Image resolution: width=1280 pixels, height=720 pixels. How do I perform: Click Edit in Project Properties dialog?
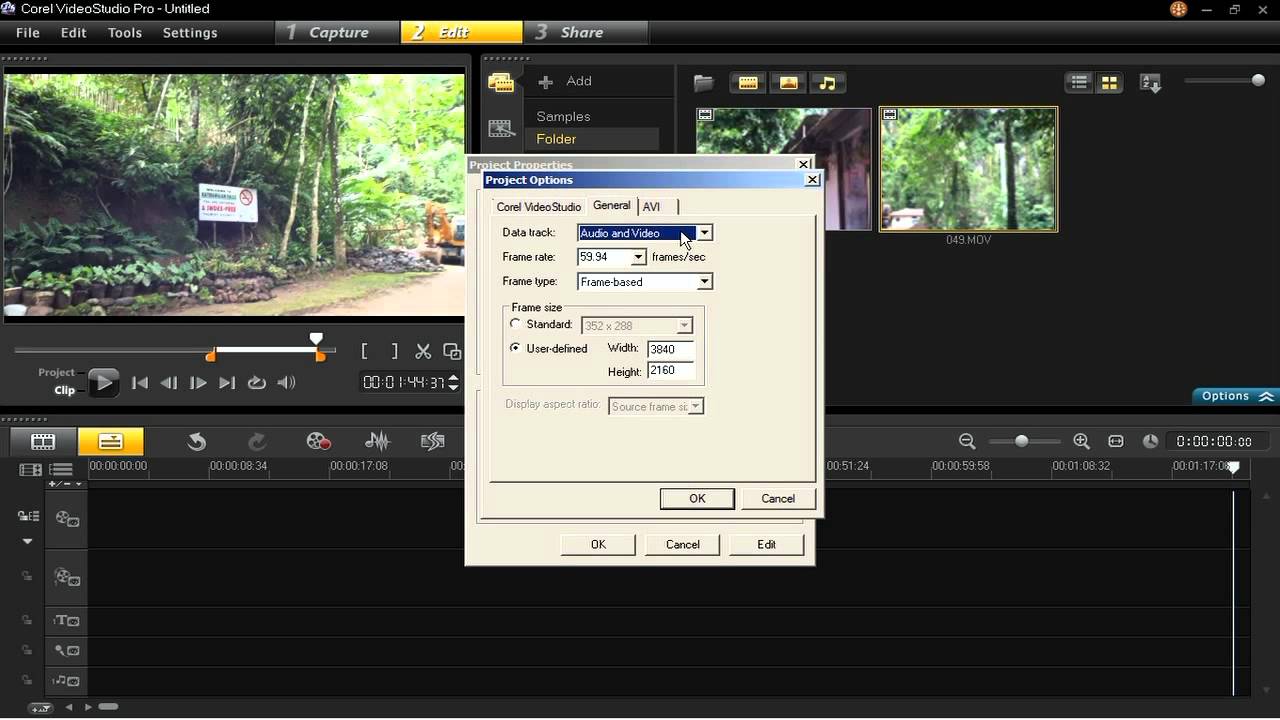pyautogui.click(x=766, y=544)
